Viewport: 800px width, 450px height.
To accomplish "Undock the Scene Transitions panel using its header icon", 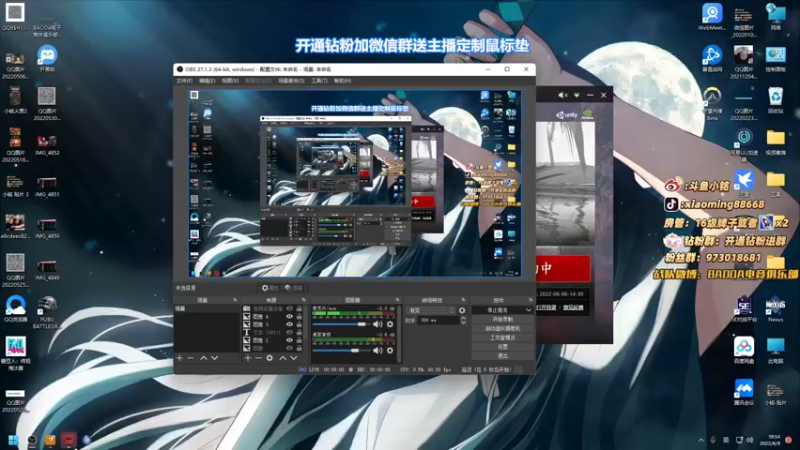I will click(x=463, y=300).
